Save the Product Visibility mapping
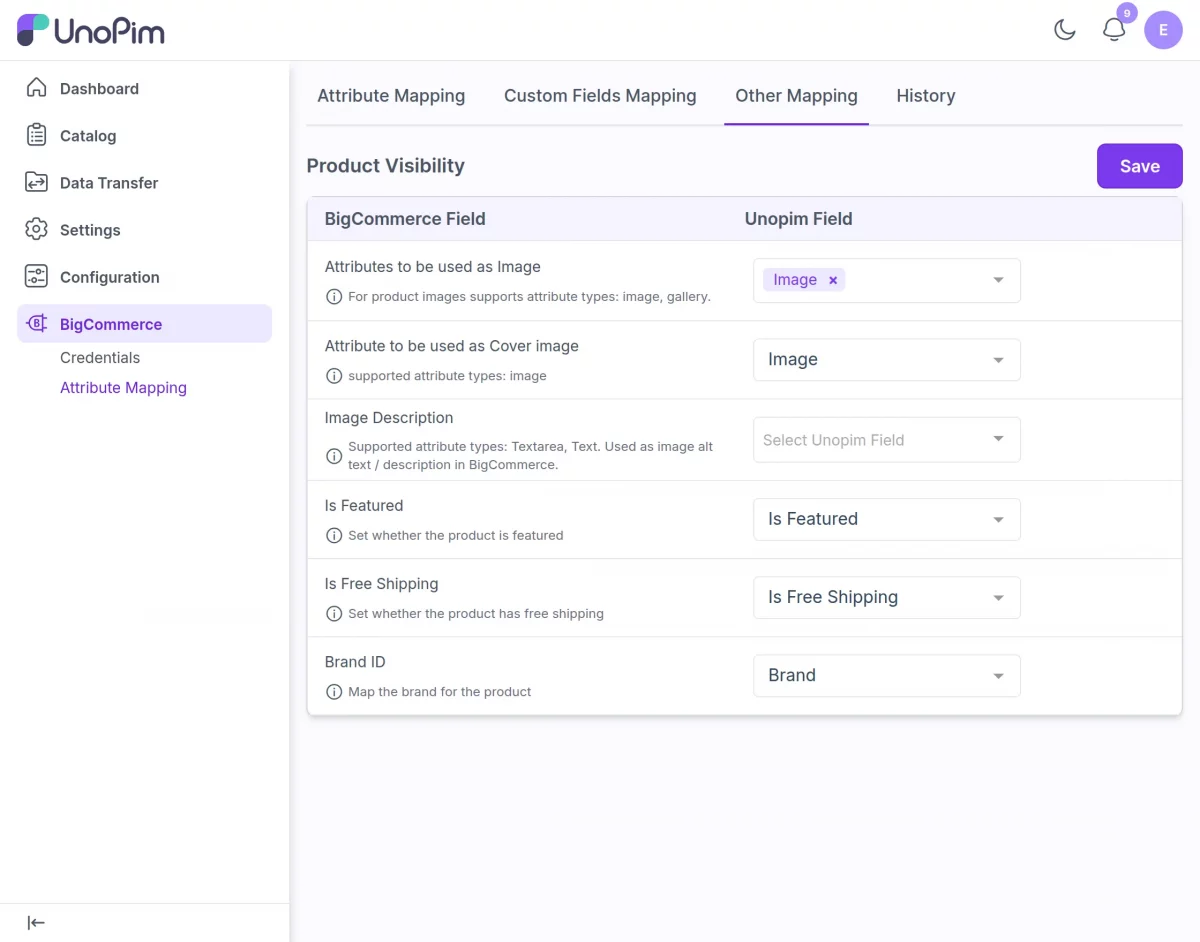The height and width of the screenshot is (942, 1200). click(1139, 165)
